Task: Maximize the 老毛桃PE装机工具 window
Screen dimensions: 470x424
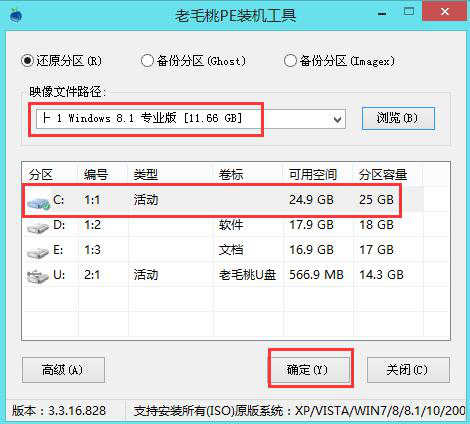Action: [409, 12]
